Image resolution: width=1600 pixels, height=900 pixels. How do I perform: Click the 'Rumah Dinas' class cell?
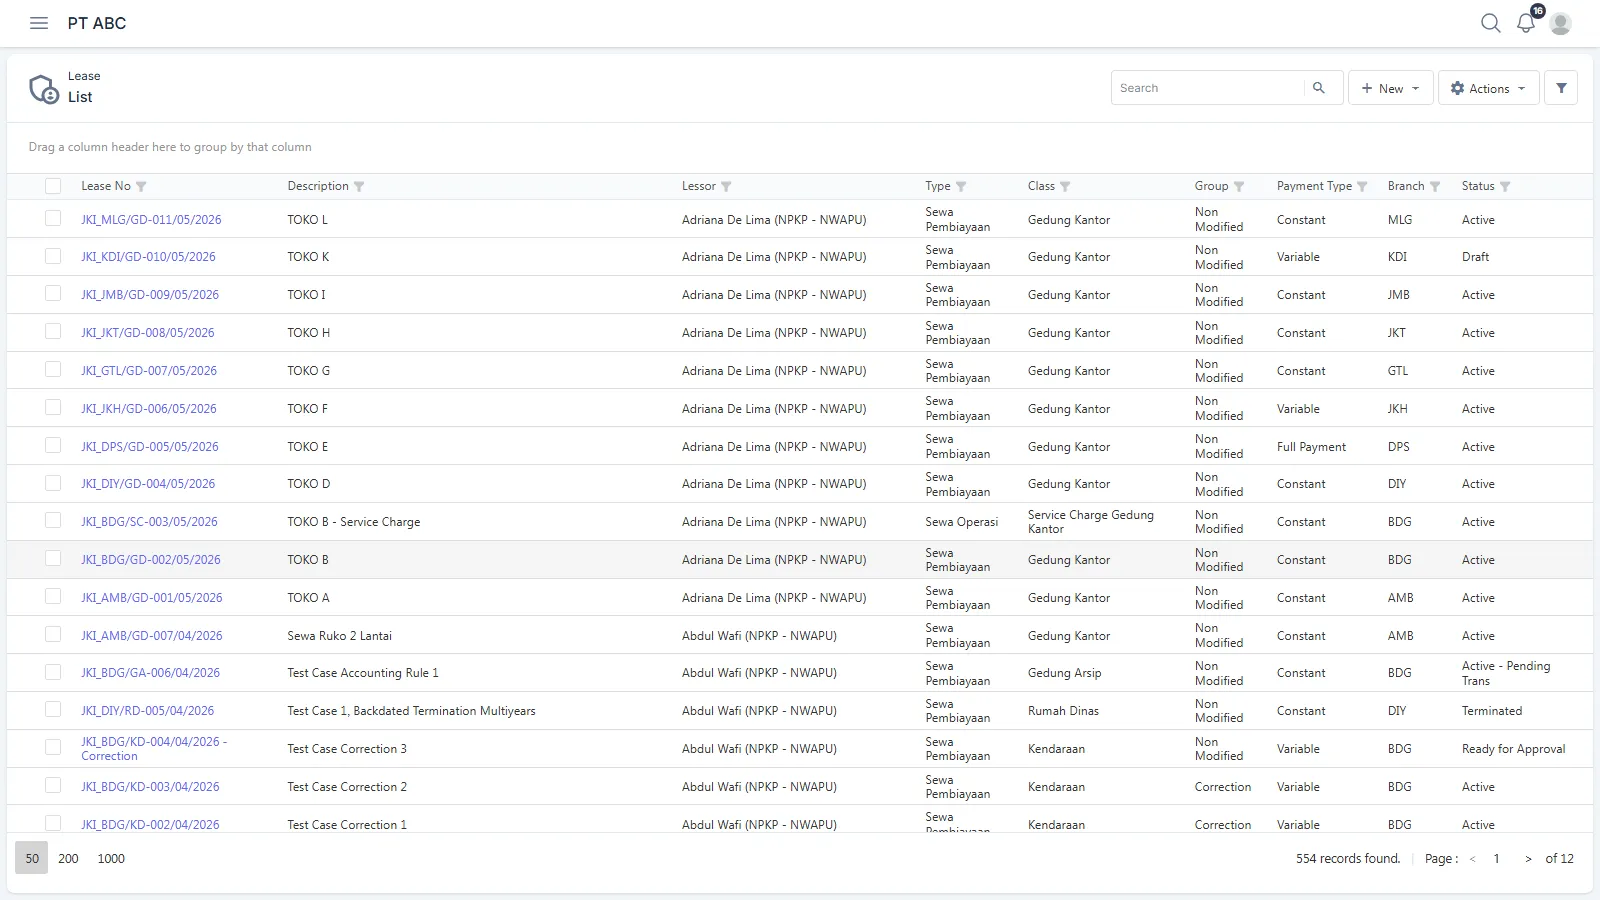tap(1063, 711)
